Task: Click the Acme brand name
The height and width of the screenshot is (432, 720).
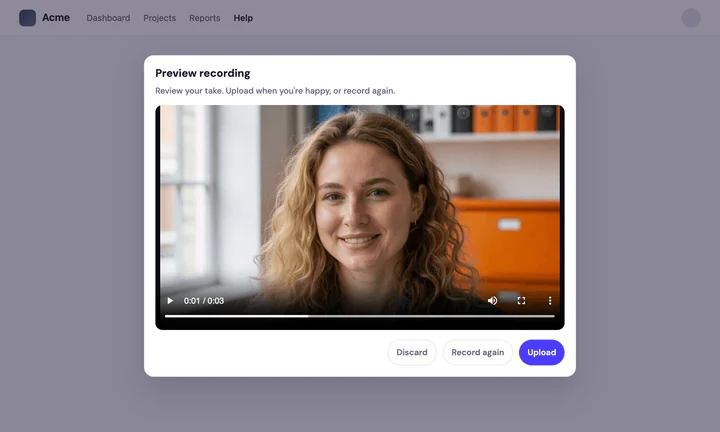Action: [56, 17]
